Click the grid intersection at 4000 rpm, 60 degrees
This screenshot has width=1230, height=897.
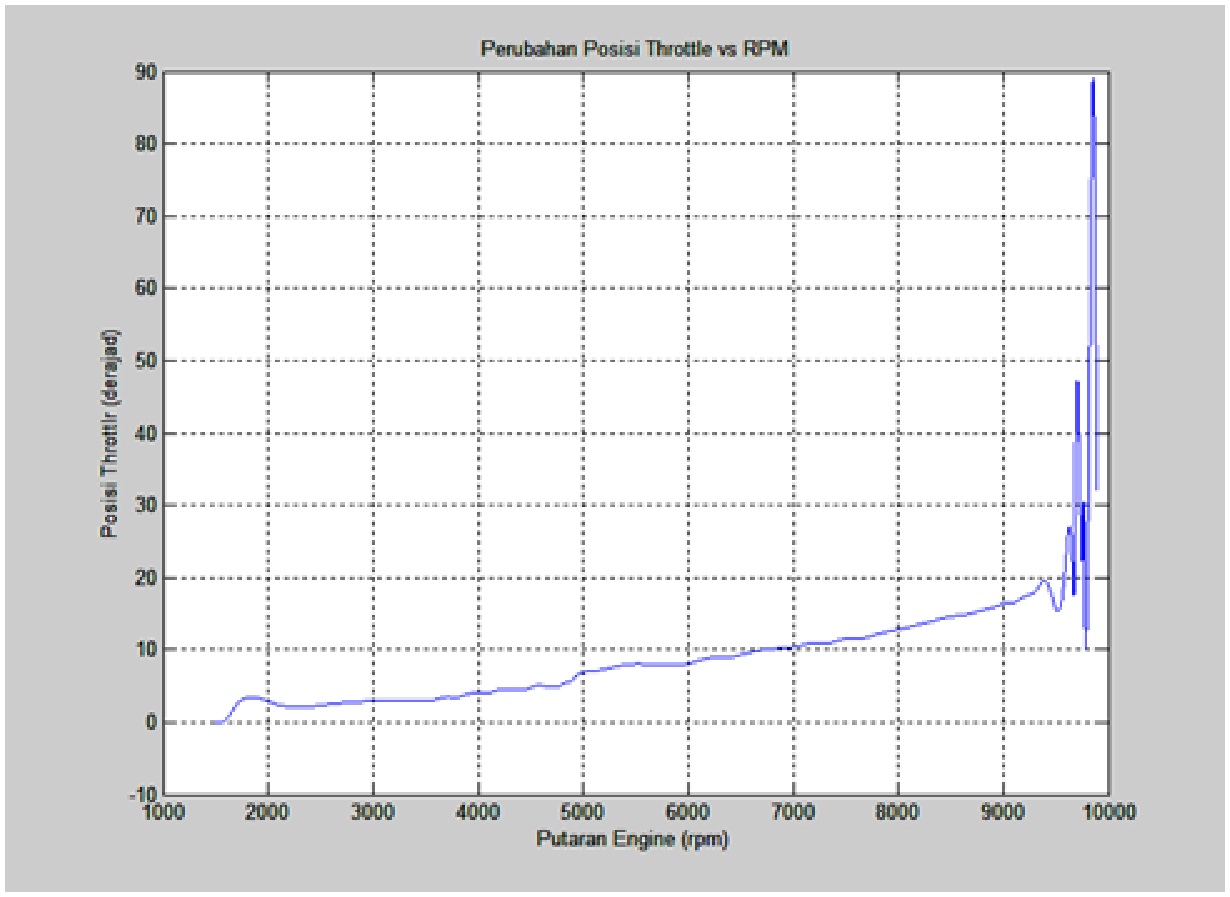pyautogui.click(x=478, y=288)
